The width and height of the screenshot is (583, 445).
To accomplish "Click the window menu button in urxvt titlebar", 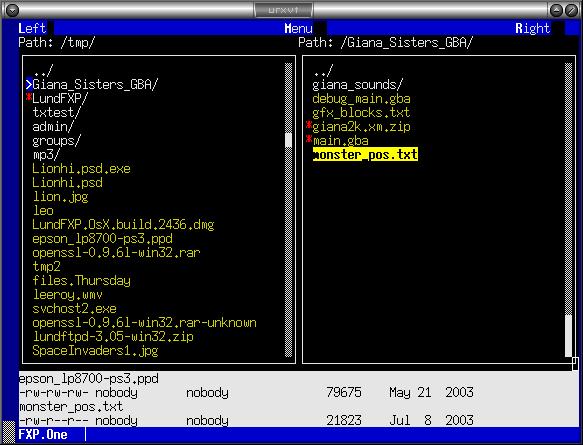I will click(x=12, y=10).
